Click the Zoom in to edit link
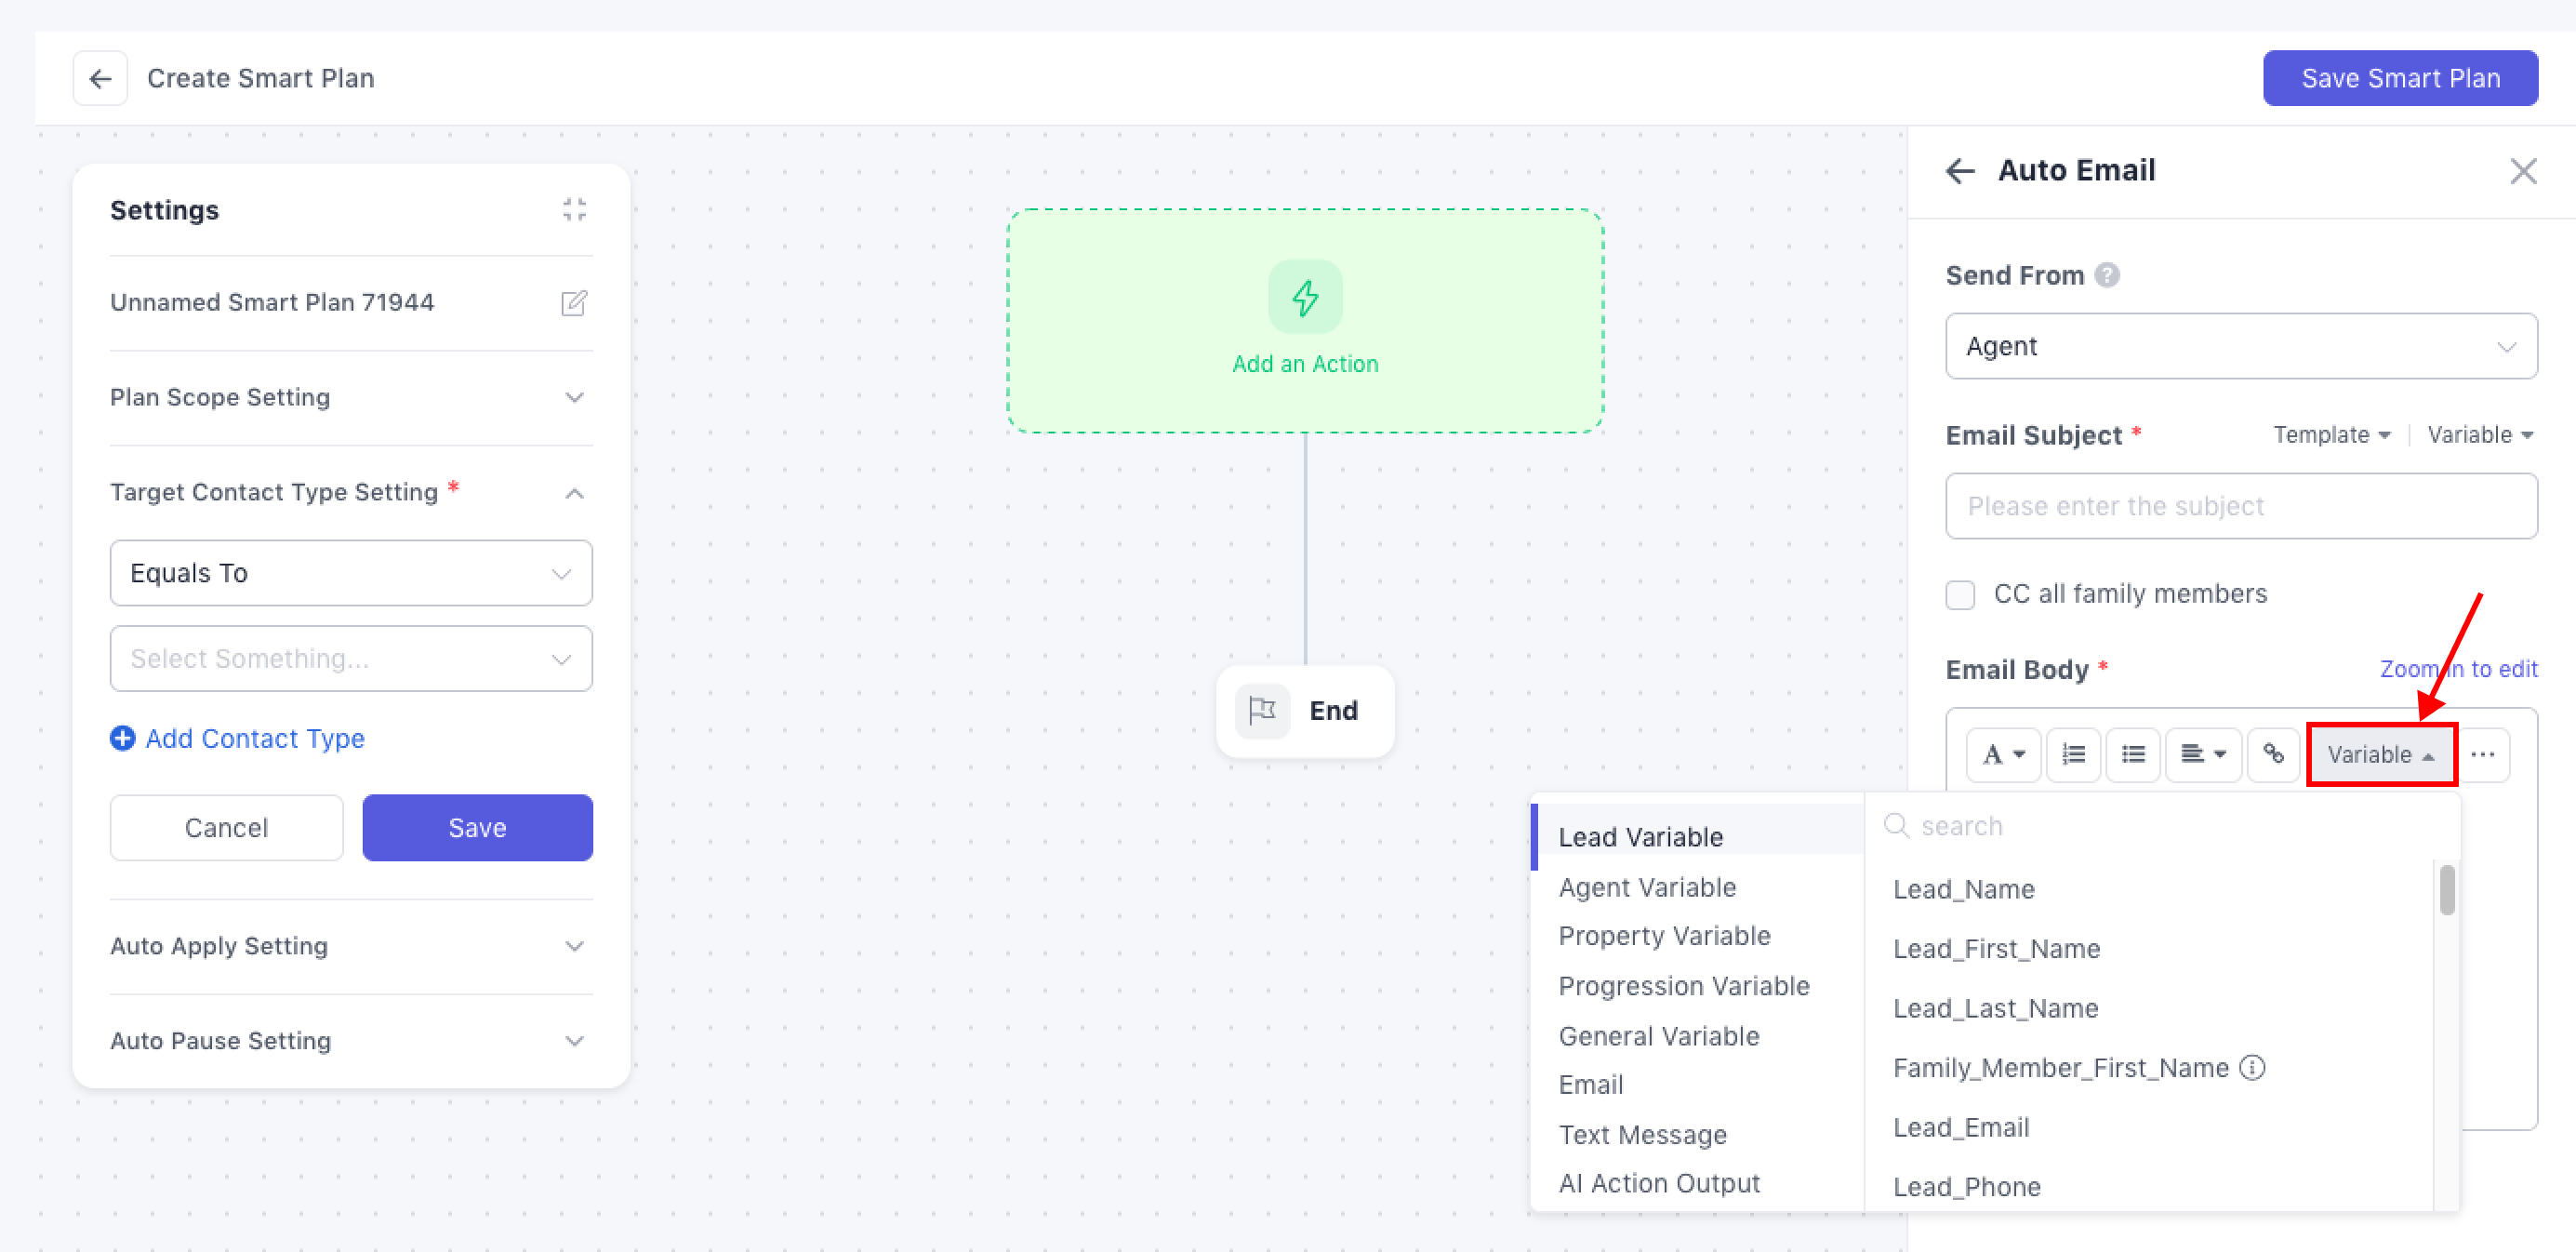This screenshot has height=1252, width=2576. click(x=2458, y=669)
